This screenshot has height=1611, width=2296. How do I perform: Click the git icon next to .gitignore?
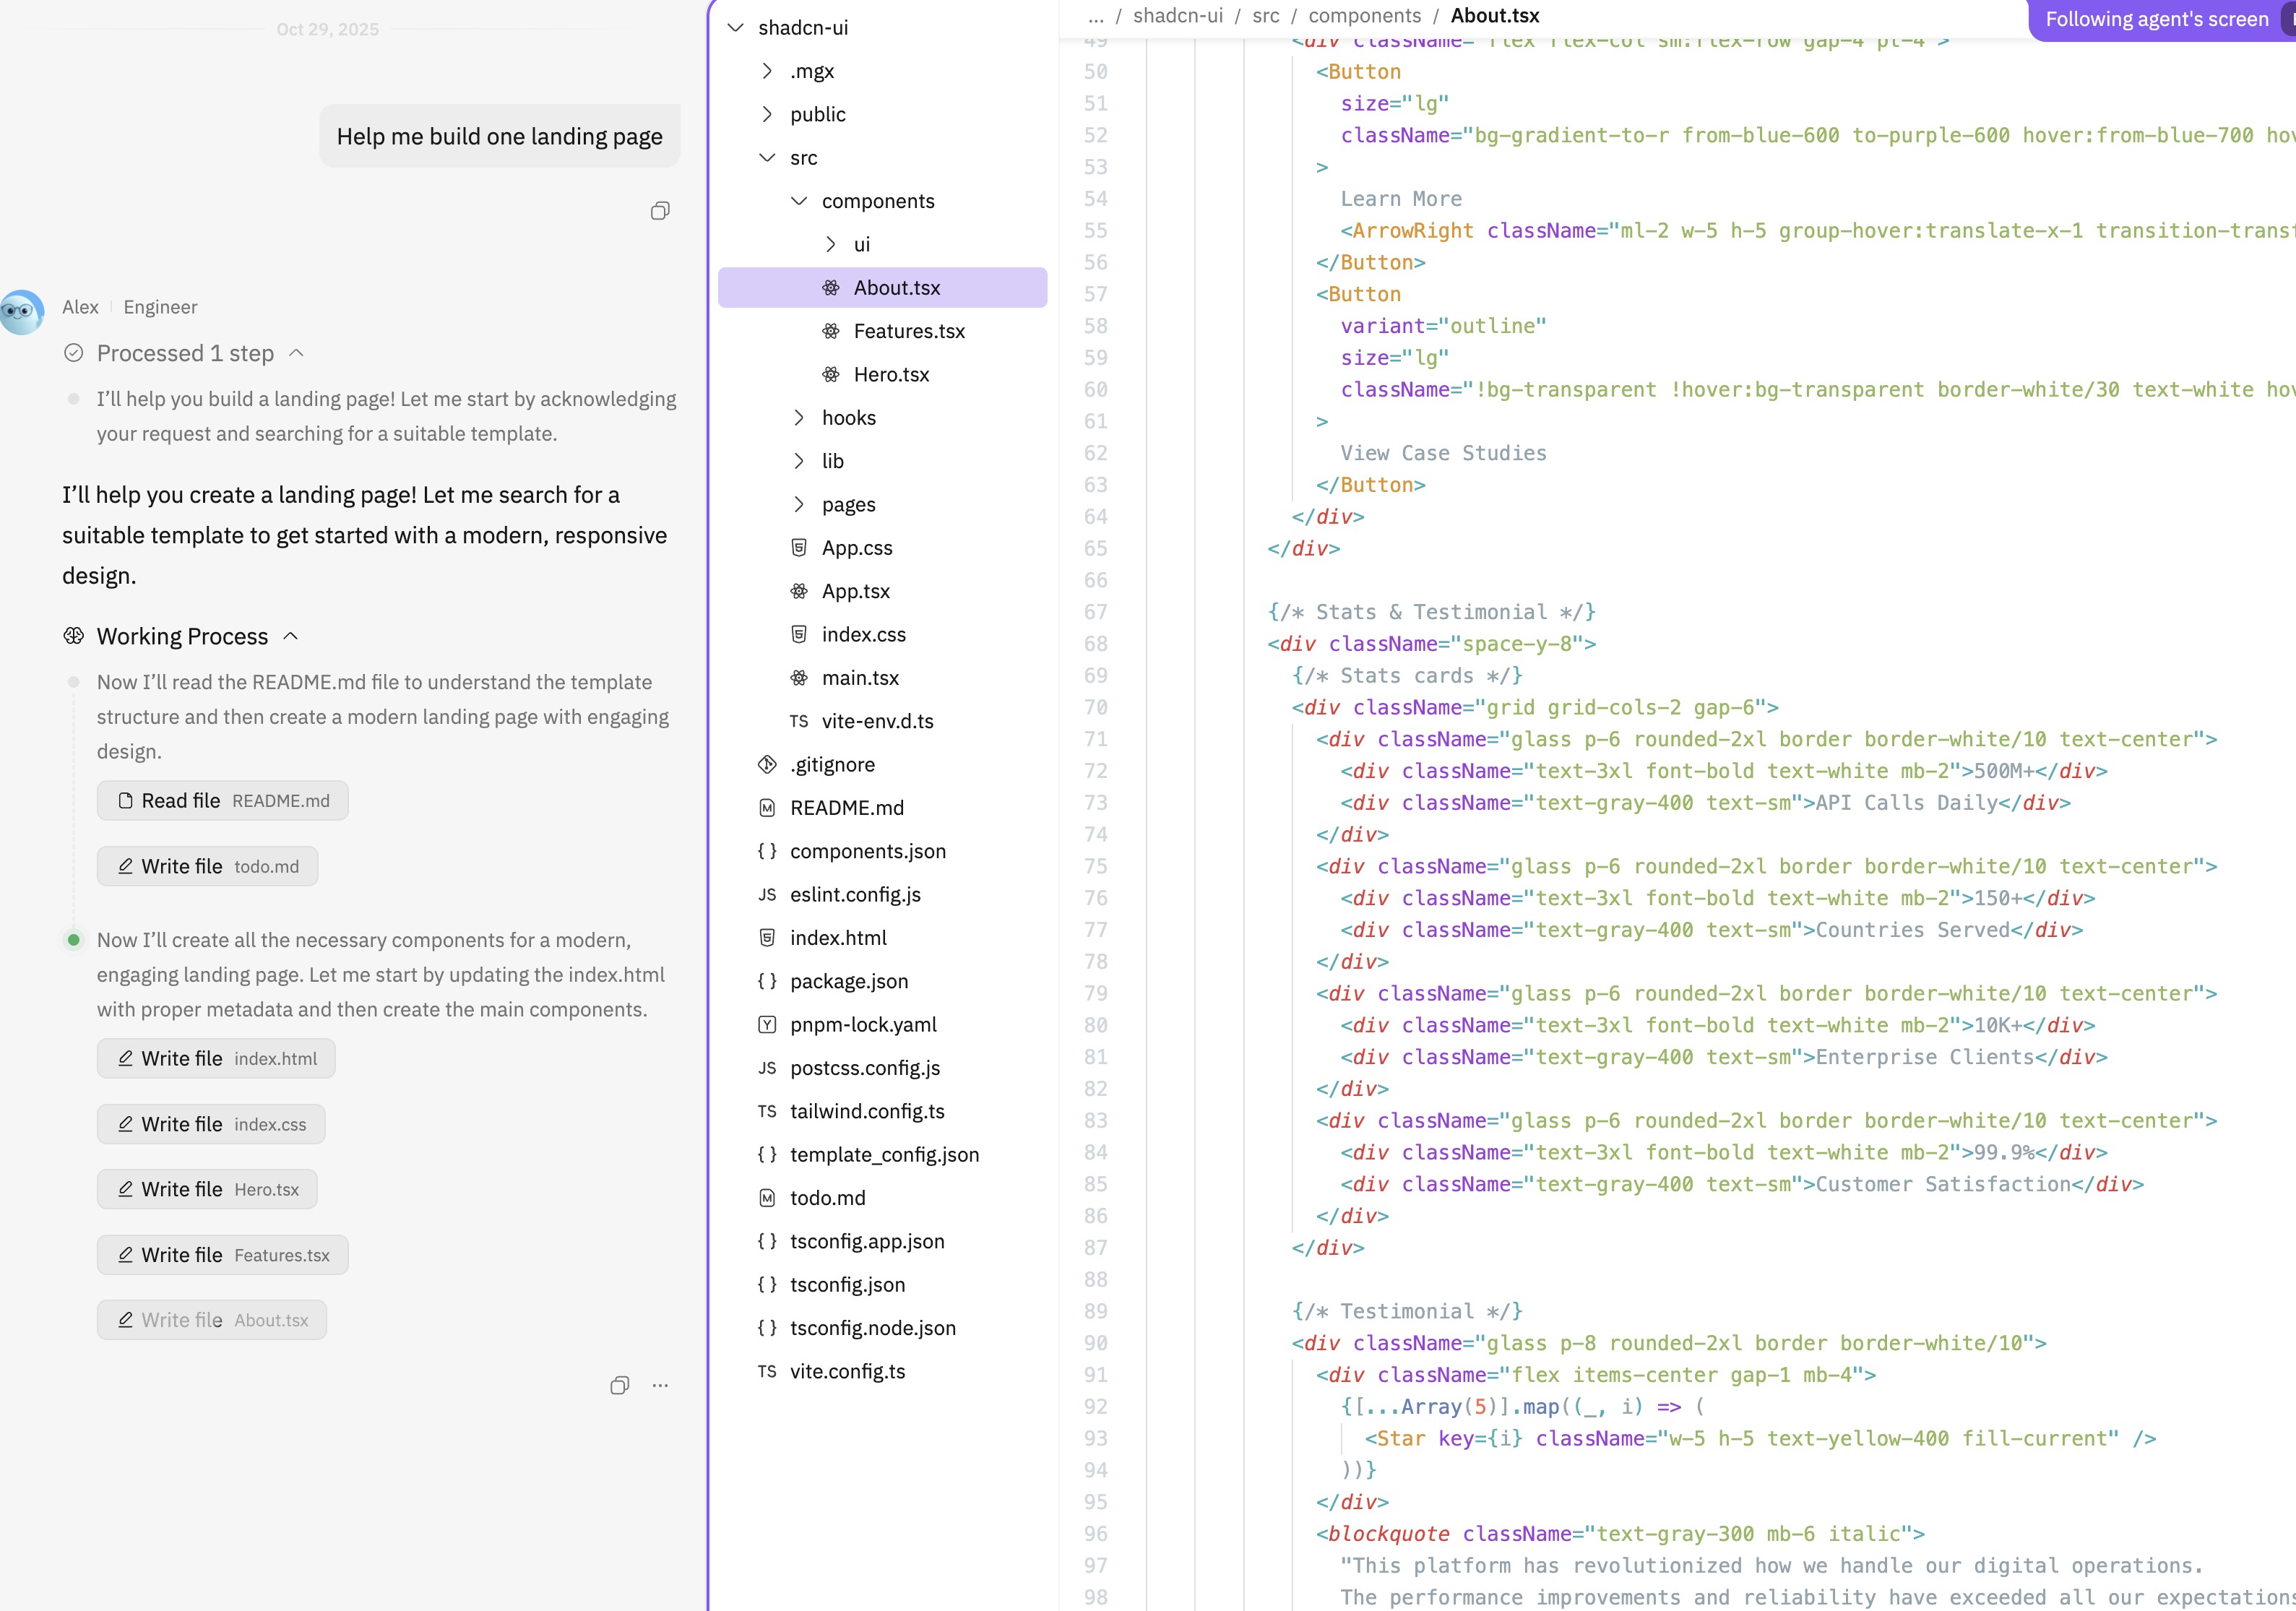767,765
